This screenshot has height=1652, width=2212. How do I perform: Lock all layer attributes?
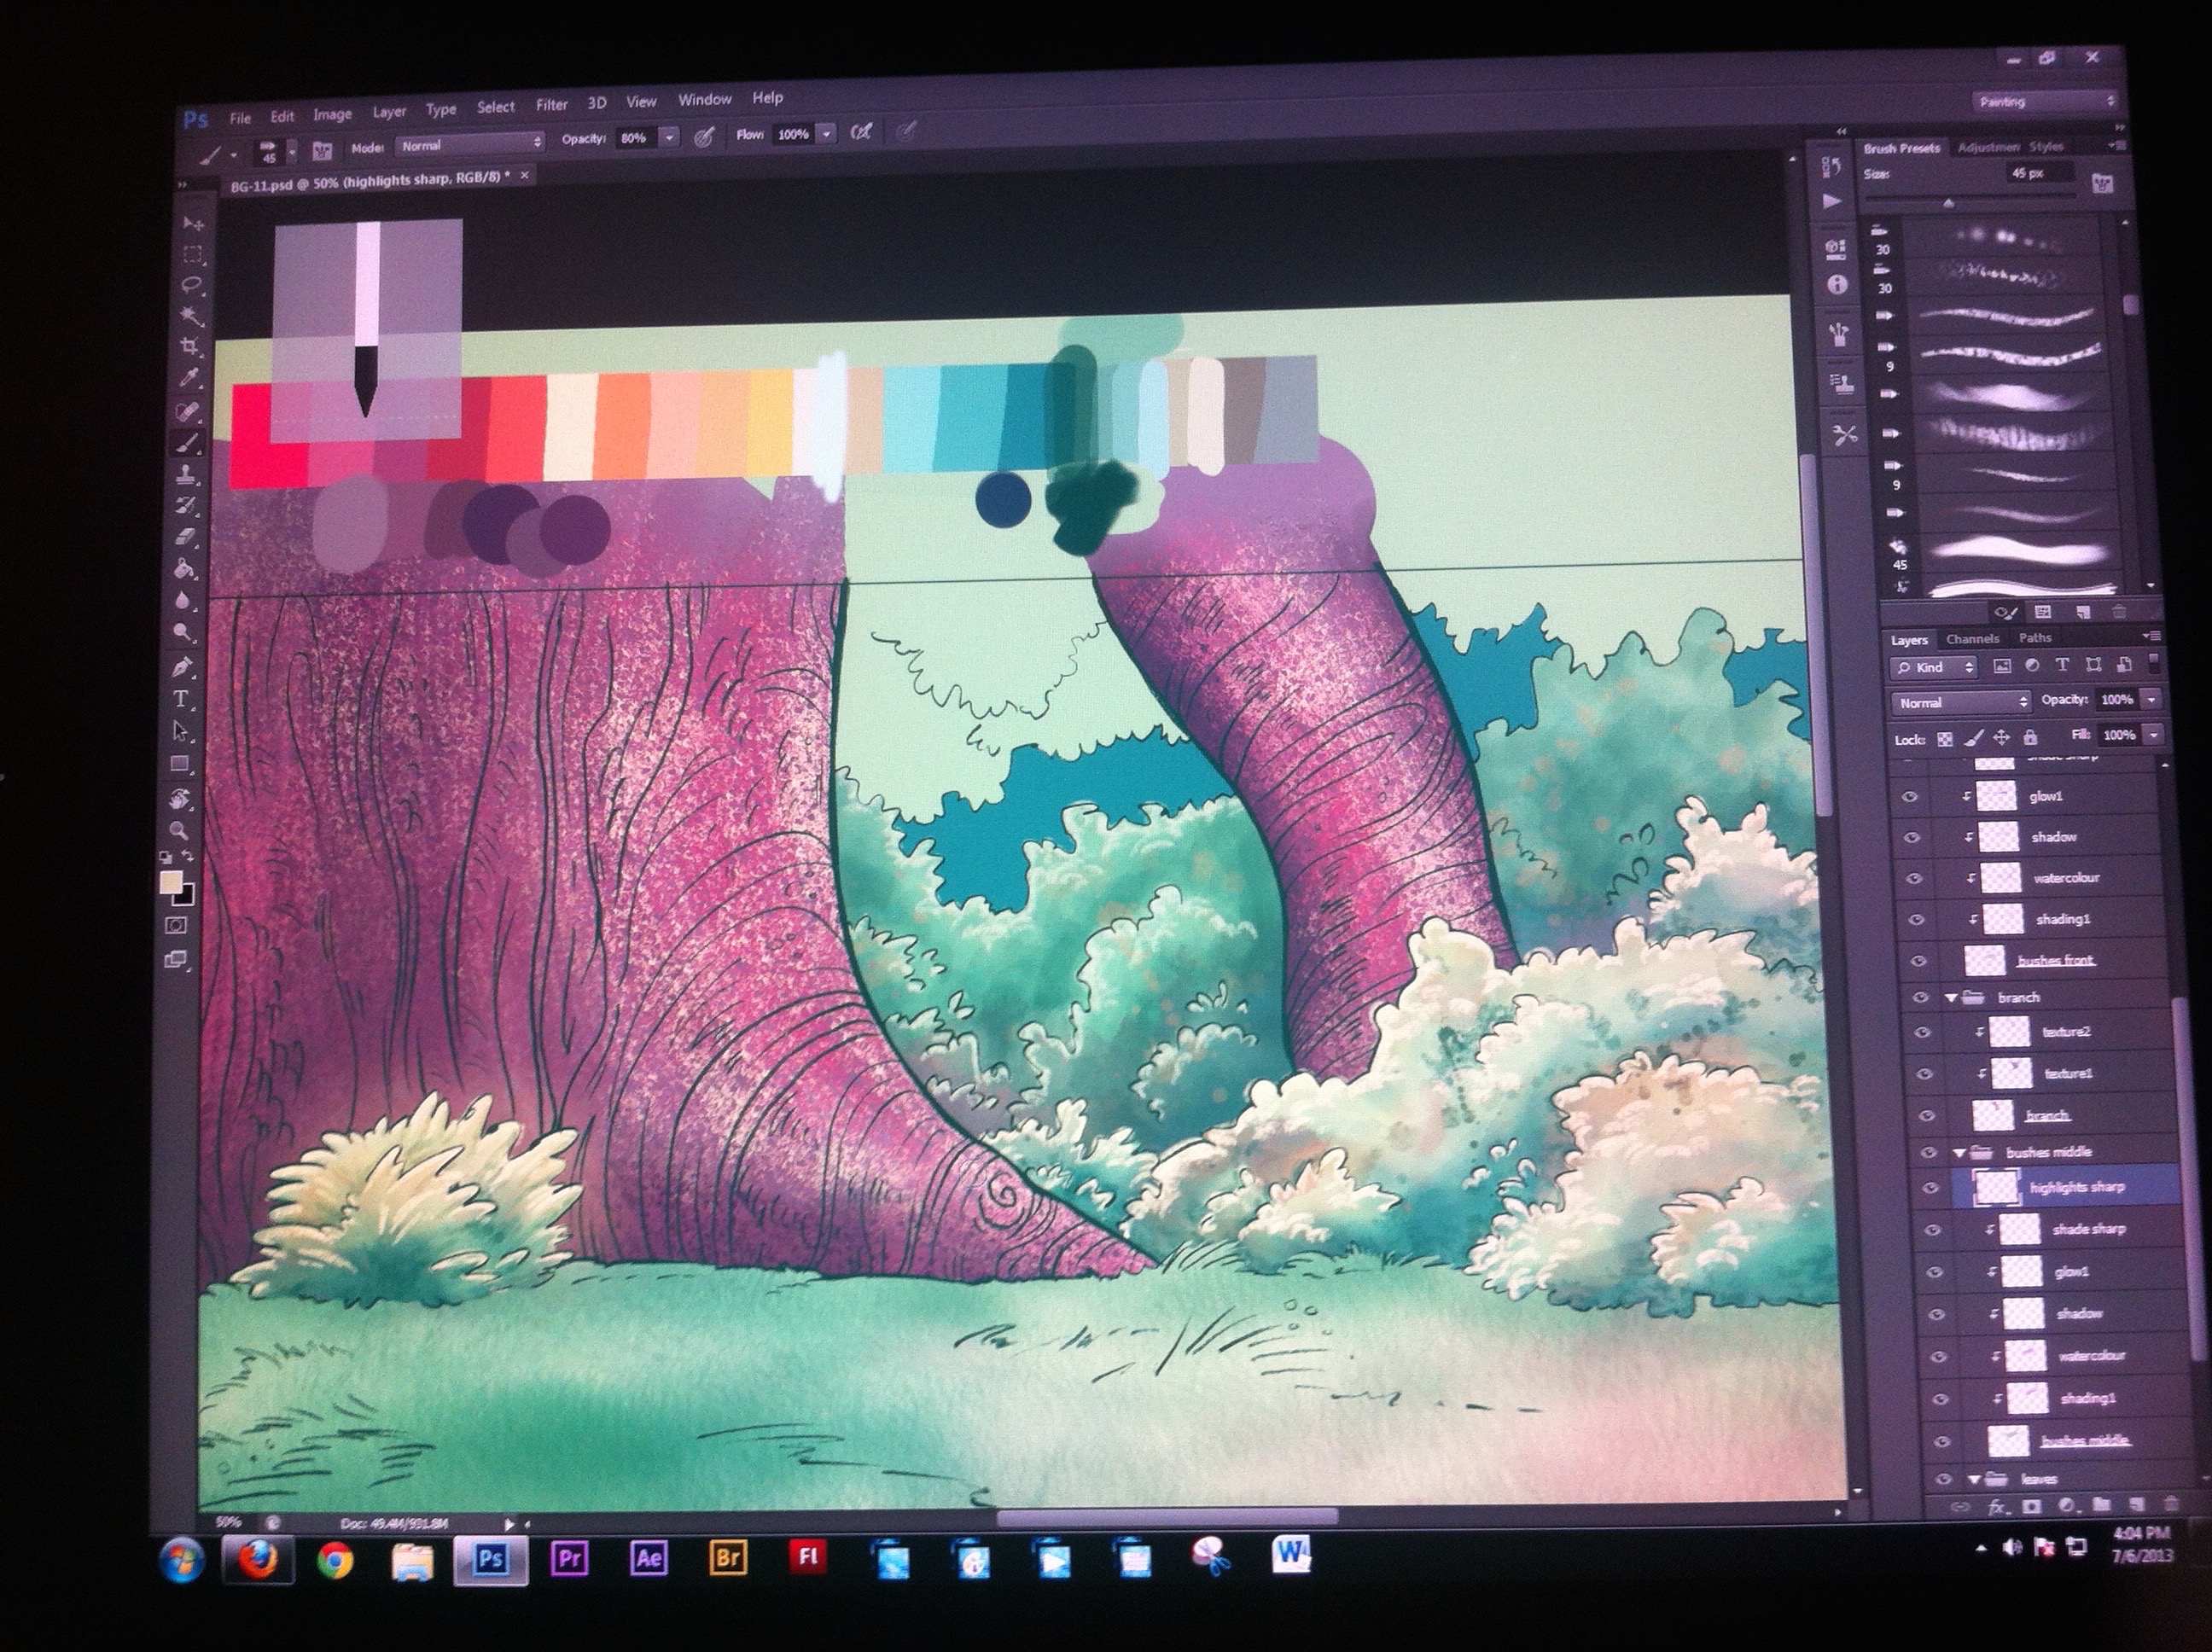tap(2030, 737)
